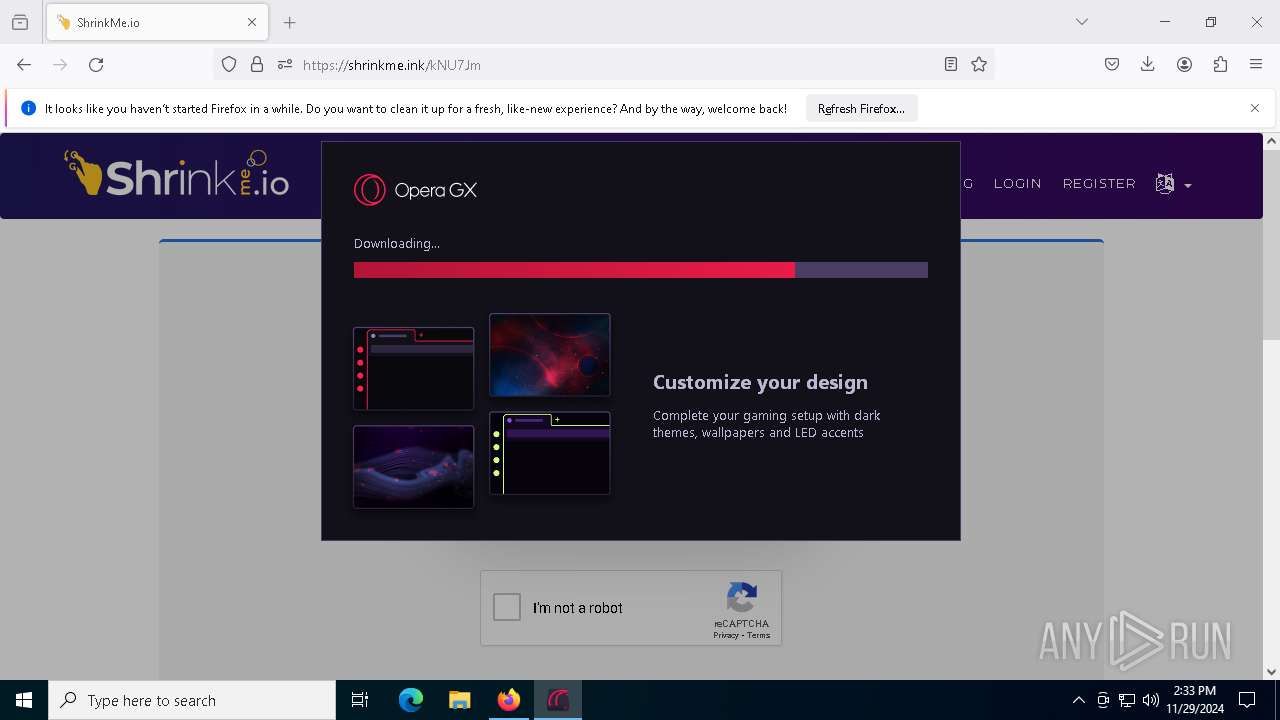Open Windows notification center
This screenshot has width=1280, height=720.
point(1247,700)
